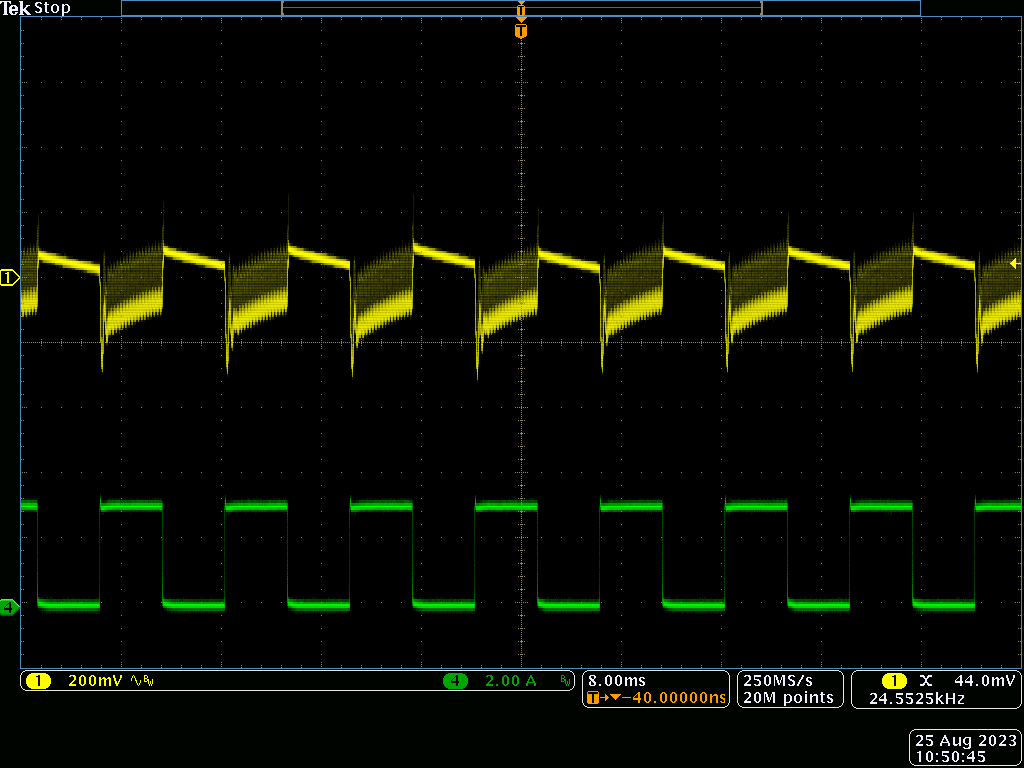Viewport: 1024px width, 768px height.
Task: Toggle acquisition by clicking the Stop indicator
Action: coord(52,7)
